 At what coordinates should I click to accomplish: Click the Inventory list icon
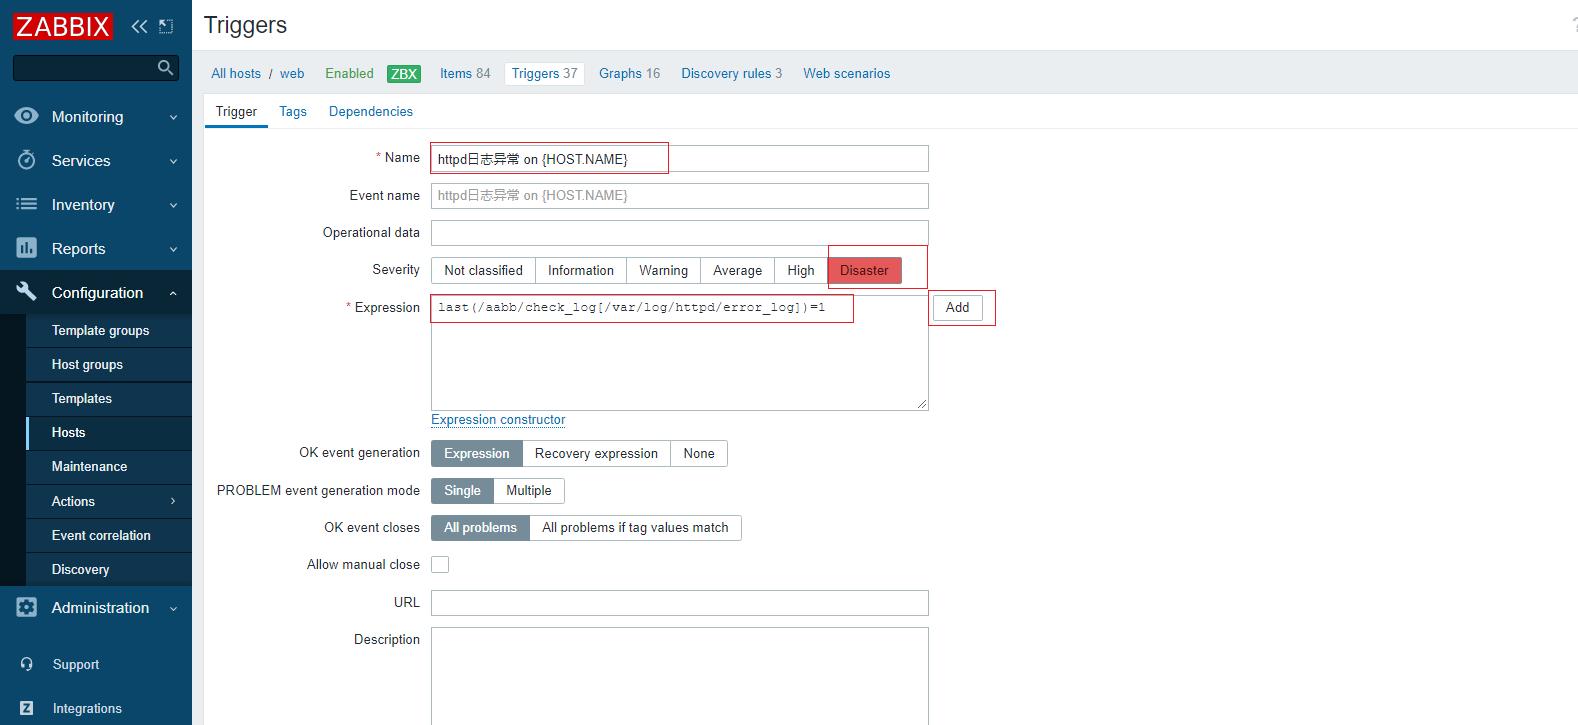click(27, 204)
